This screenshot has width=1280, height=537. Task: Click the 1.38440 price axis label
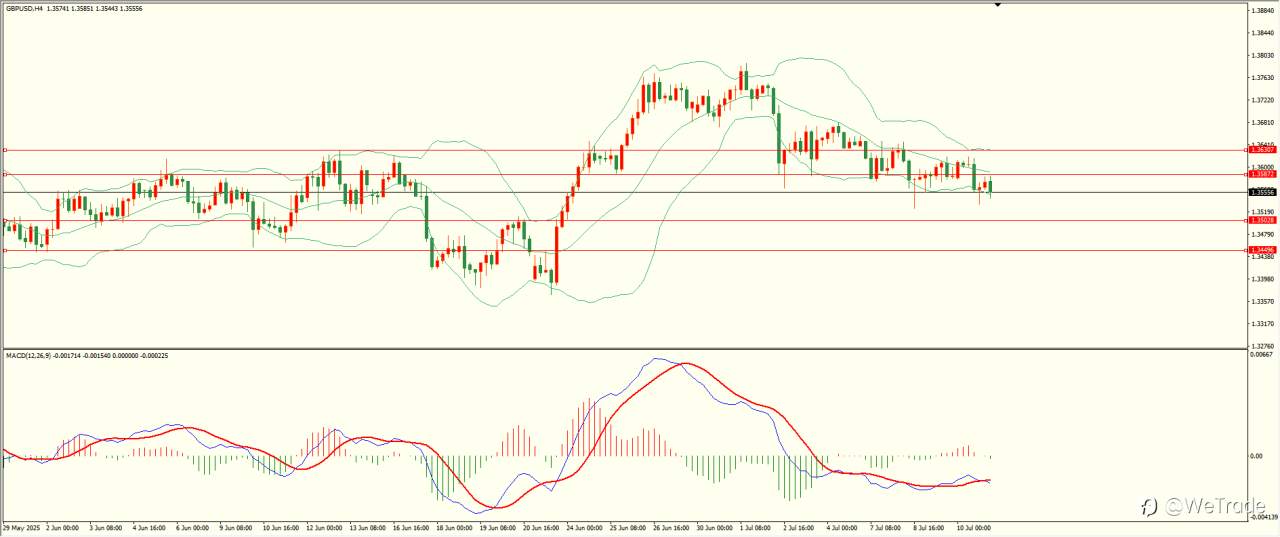point(1262,33)
